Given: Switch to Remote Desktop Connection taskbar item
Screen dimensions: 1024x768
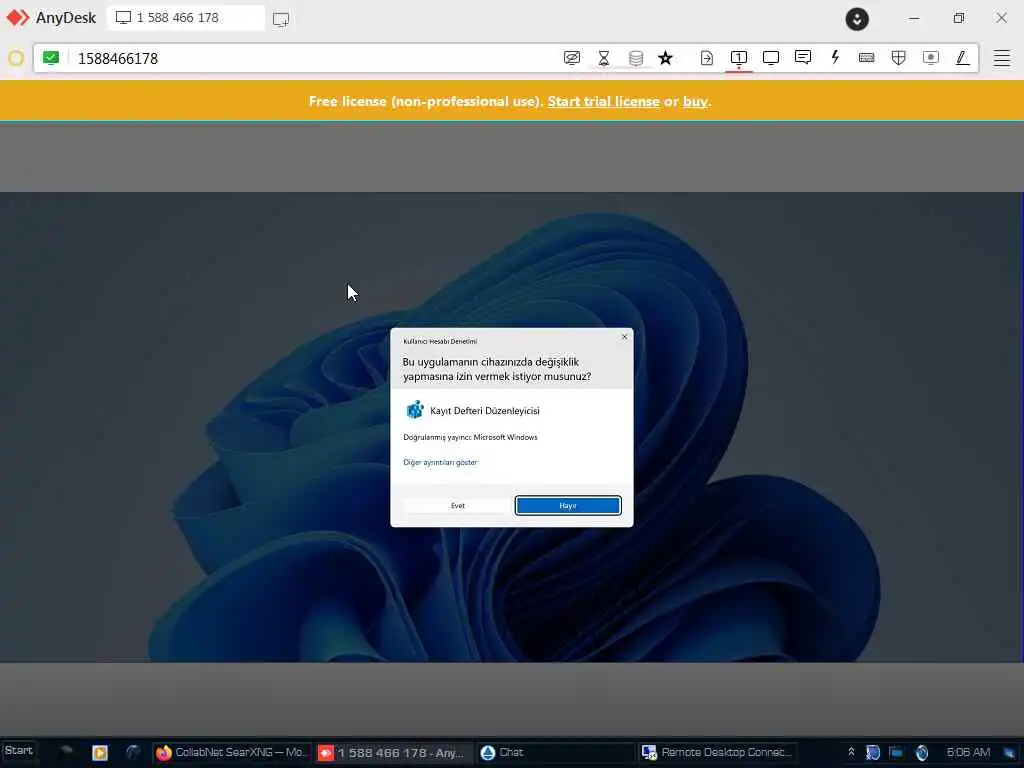Looking at the screenshot, I should pos(716,752).
